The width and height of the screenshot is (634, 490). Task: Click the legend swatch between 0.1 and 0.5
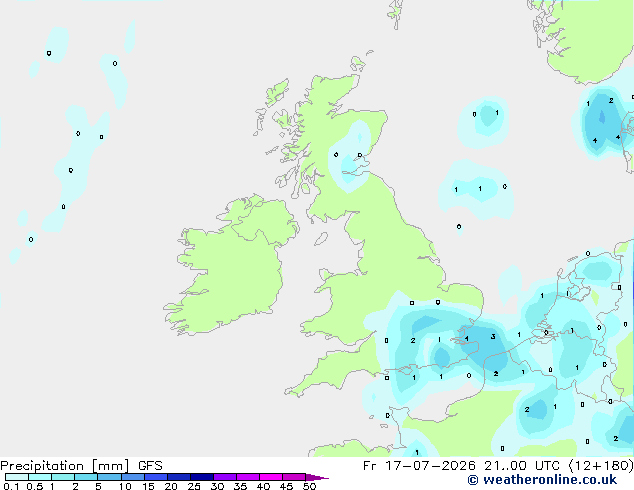pyautogui.click(x=17, y=477)
